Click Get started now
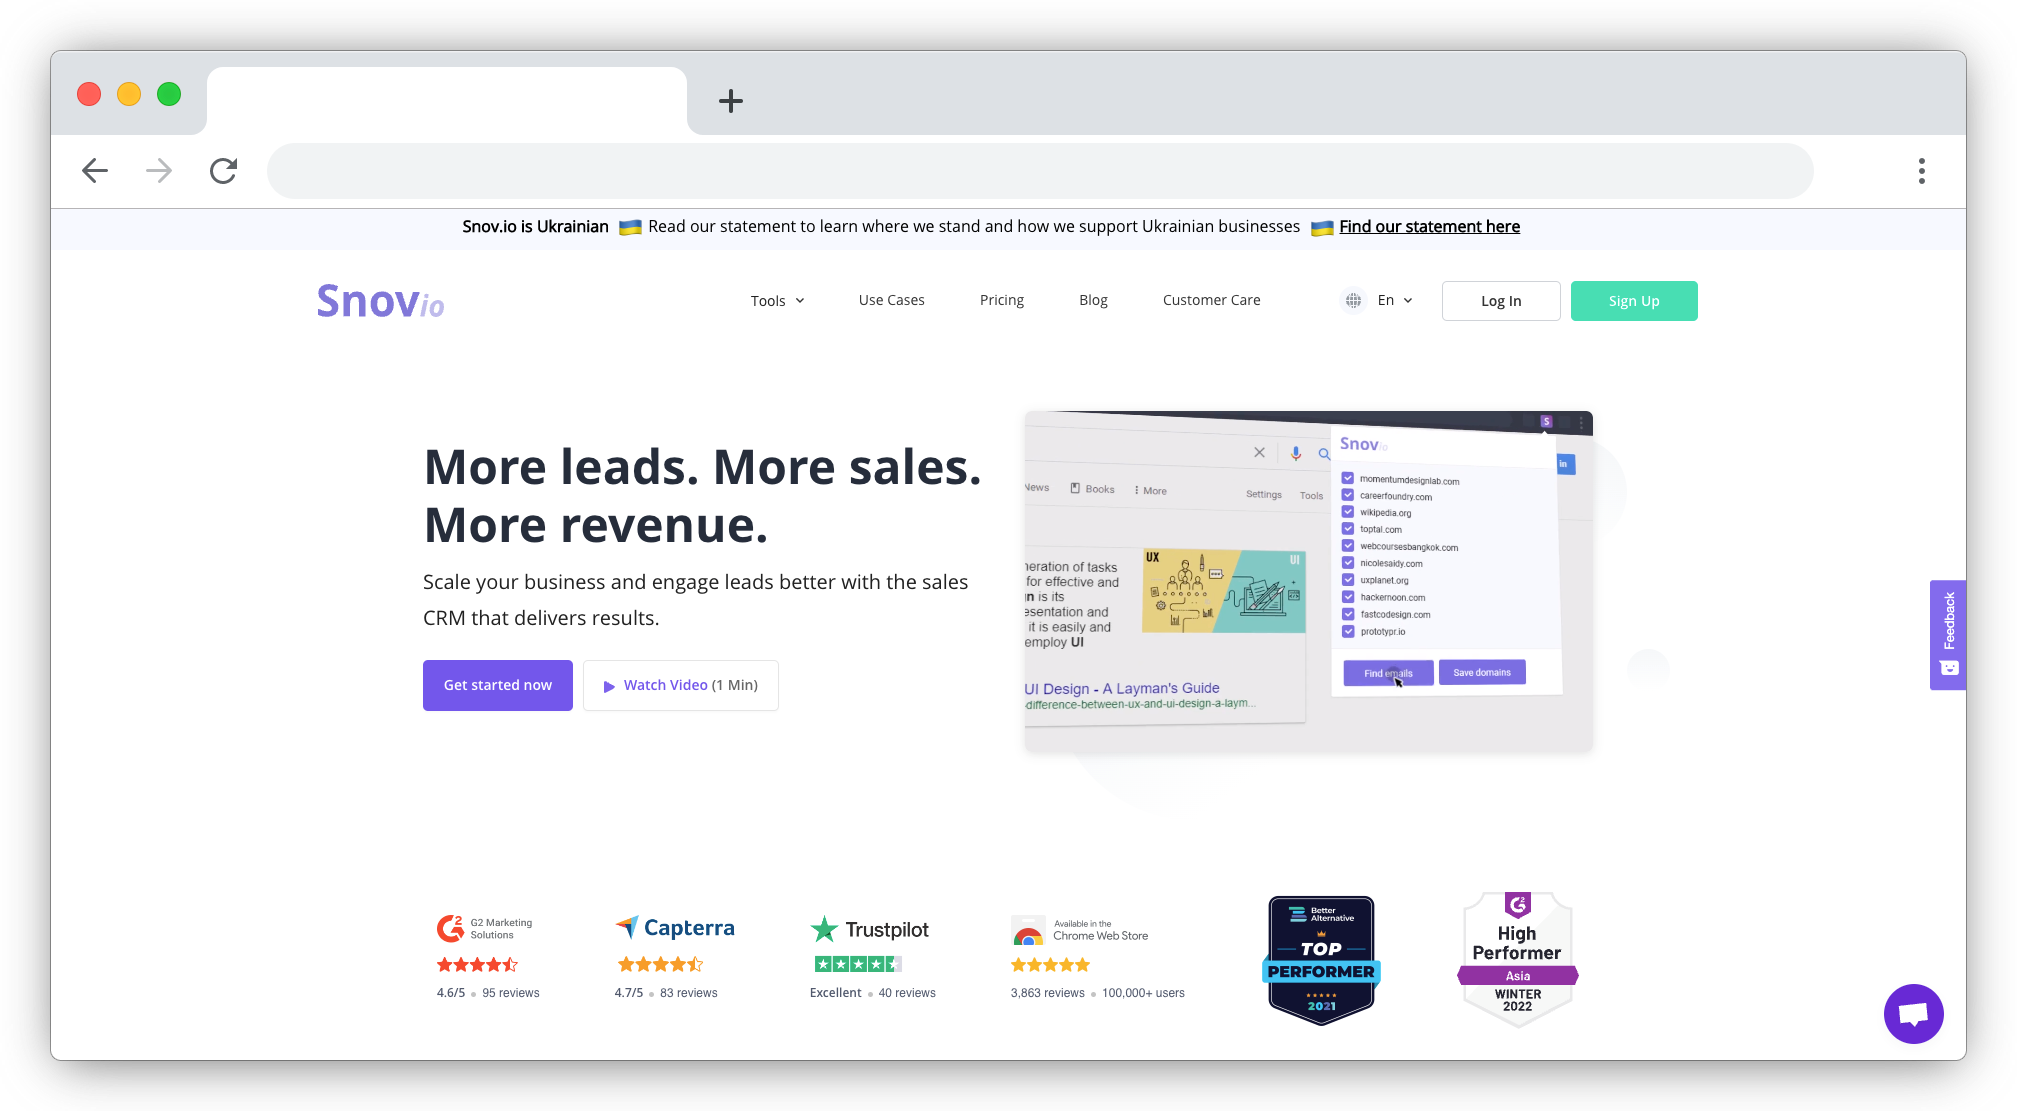The height and width of the screenshot is (1111, 2017). tap(498, 685)
